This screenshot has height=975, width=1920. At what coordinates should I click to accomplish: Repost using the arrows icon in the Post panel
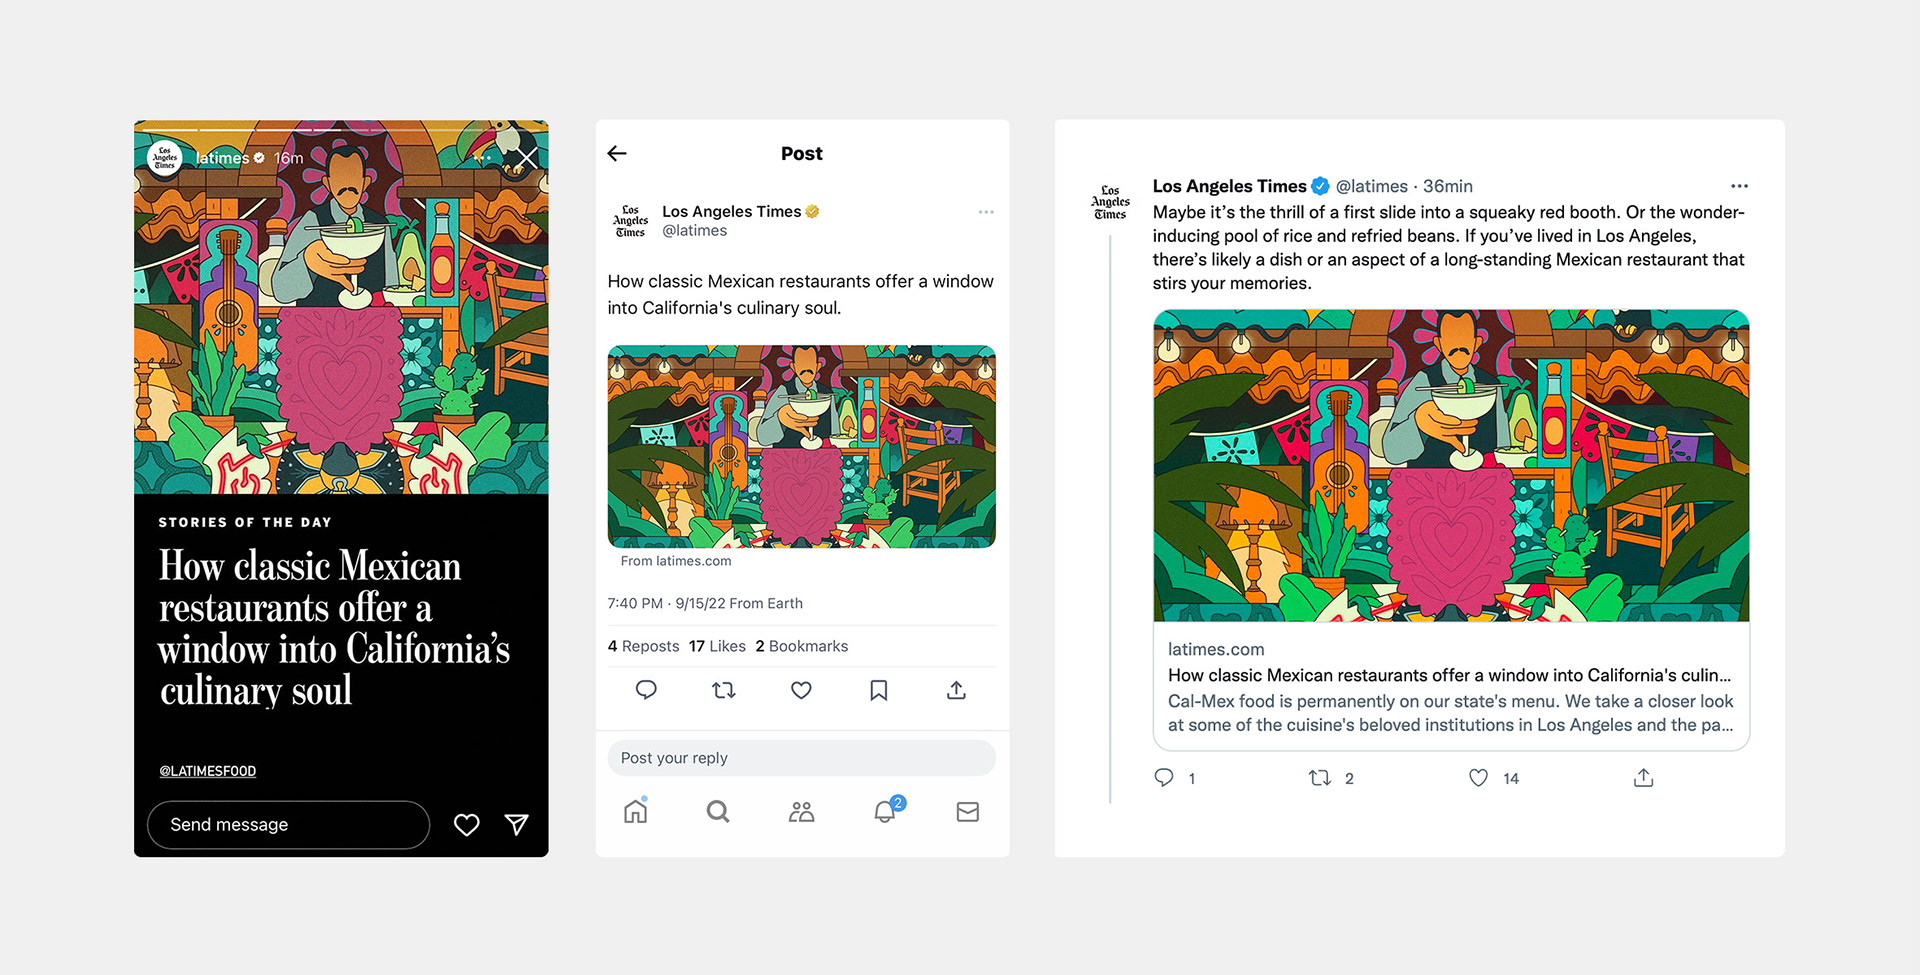point(724,690)
